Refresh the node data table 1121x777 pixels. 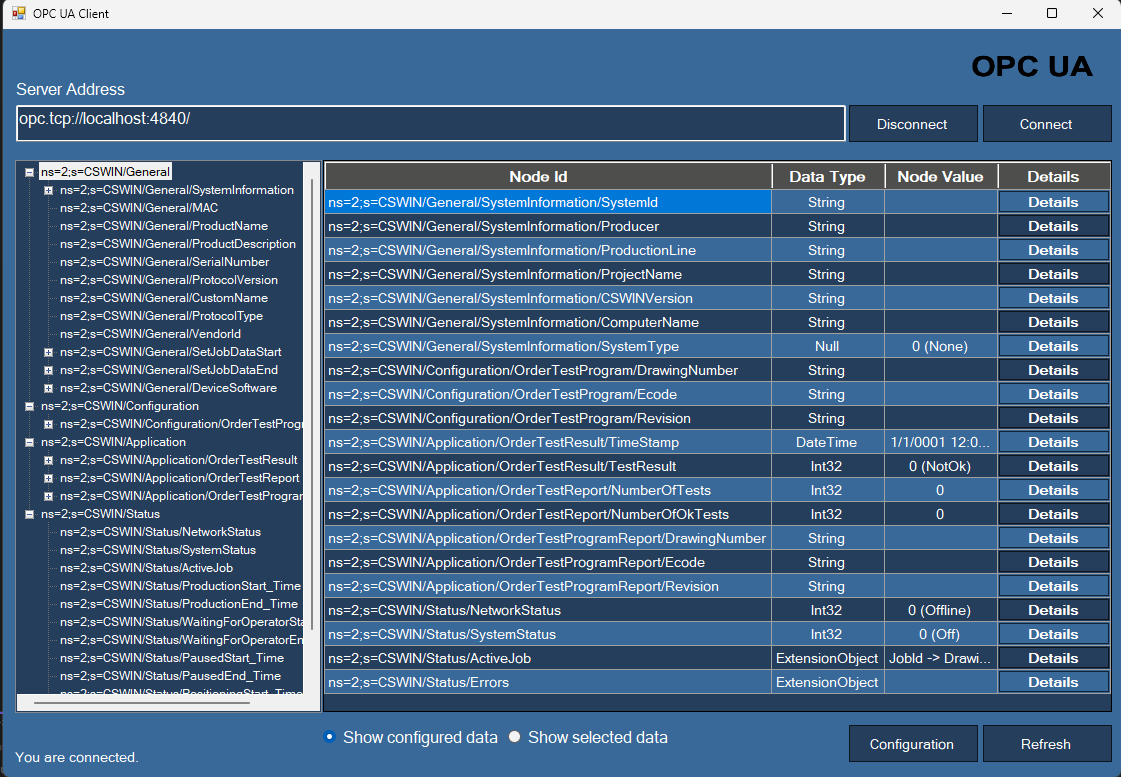[1047, 744]
